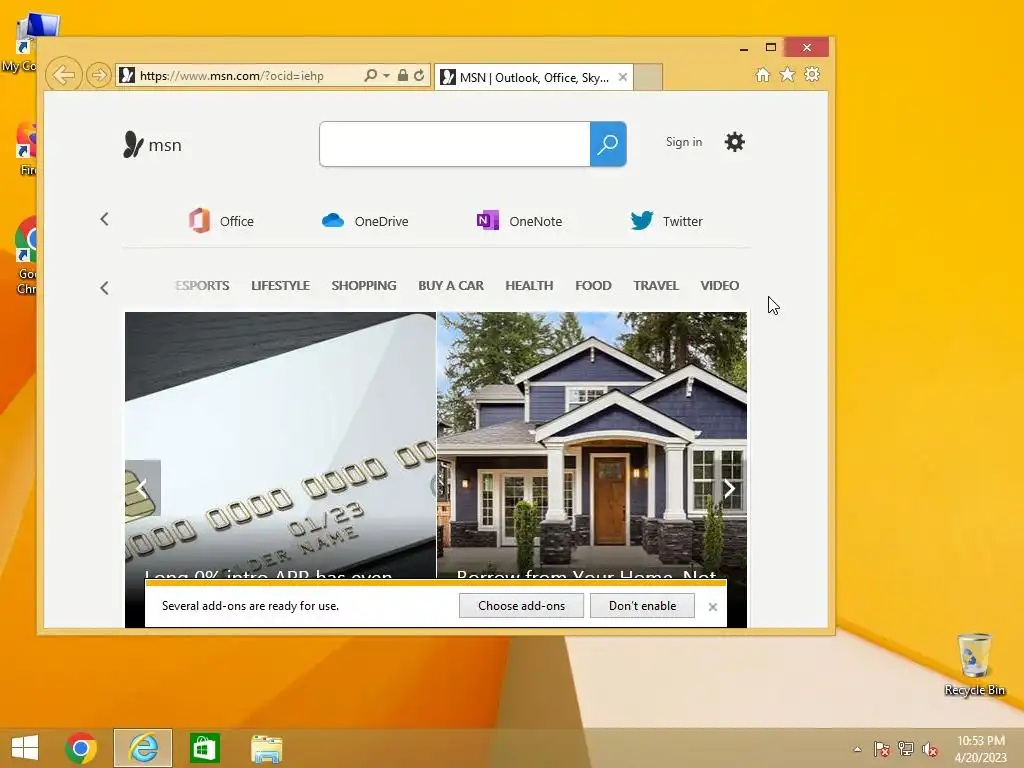Image resolution: width=1024 pixels, height=768 pixels.
Task: Click the Internet Explorer taskbar icon
Action: pyautogui.click(x=143, y=748)
